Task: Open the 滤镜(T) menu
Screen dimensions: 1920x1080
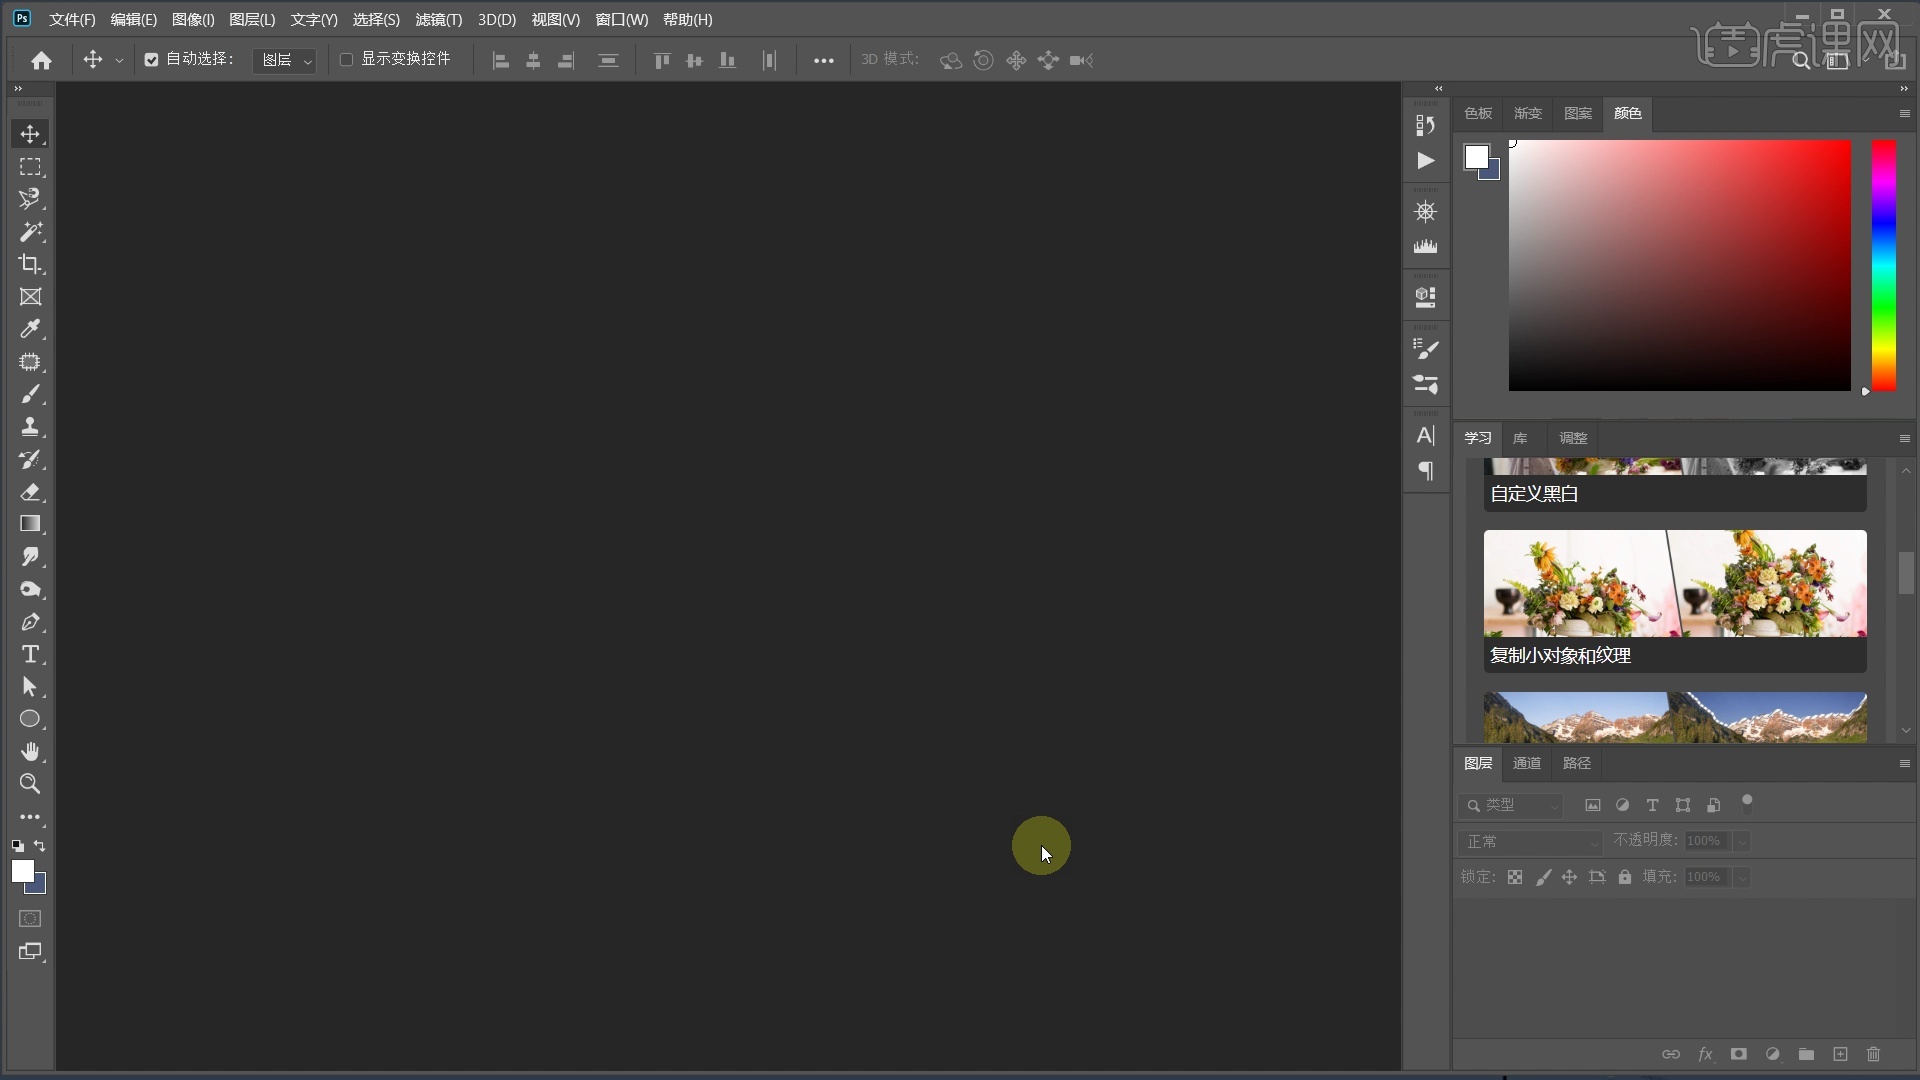Action: pos(438,20)
